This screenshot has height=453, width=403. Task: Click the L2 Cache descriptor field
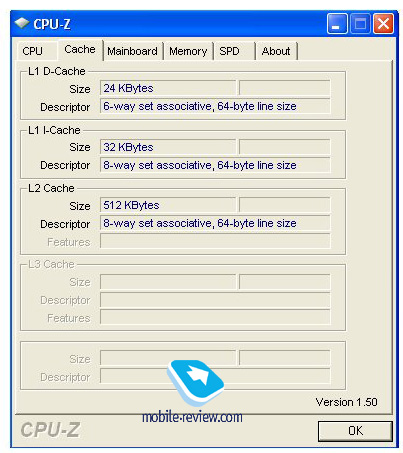[215, 223]
